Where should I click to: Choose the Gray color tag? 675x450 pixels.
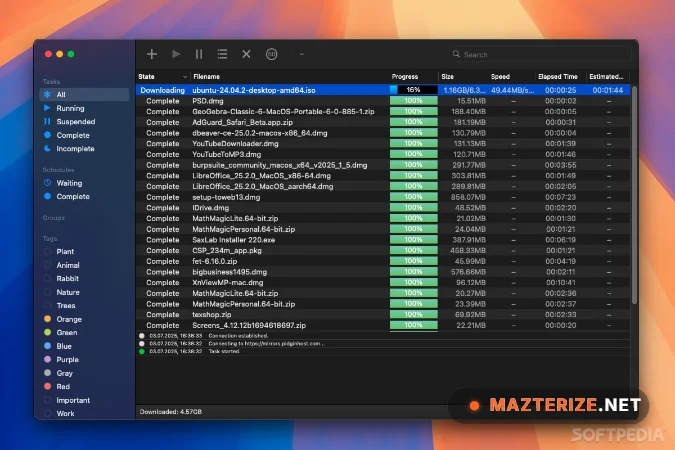point(84,373)
